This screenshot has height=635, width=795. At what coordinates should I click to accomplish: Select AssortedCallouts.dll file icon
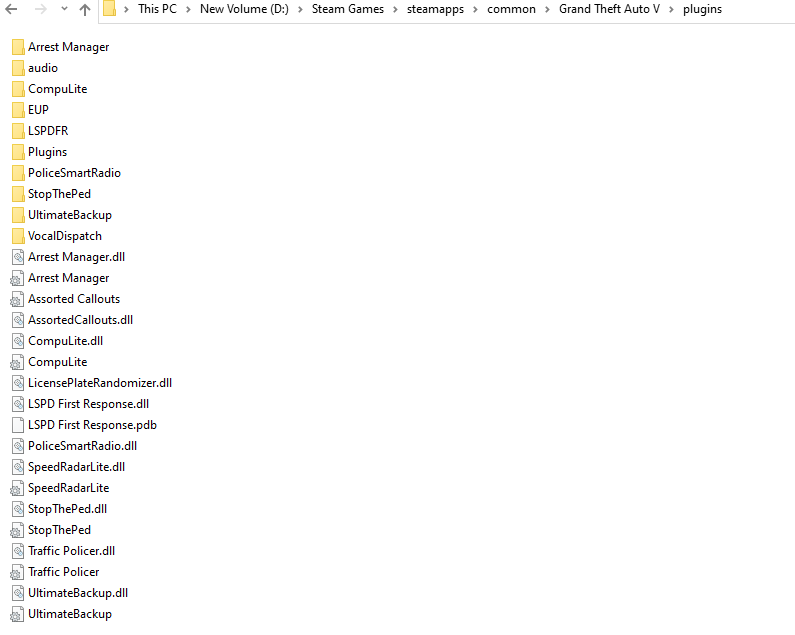pos(18,320)
